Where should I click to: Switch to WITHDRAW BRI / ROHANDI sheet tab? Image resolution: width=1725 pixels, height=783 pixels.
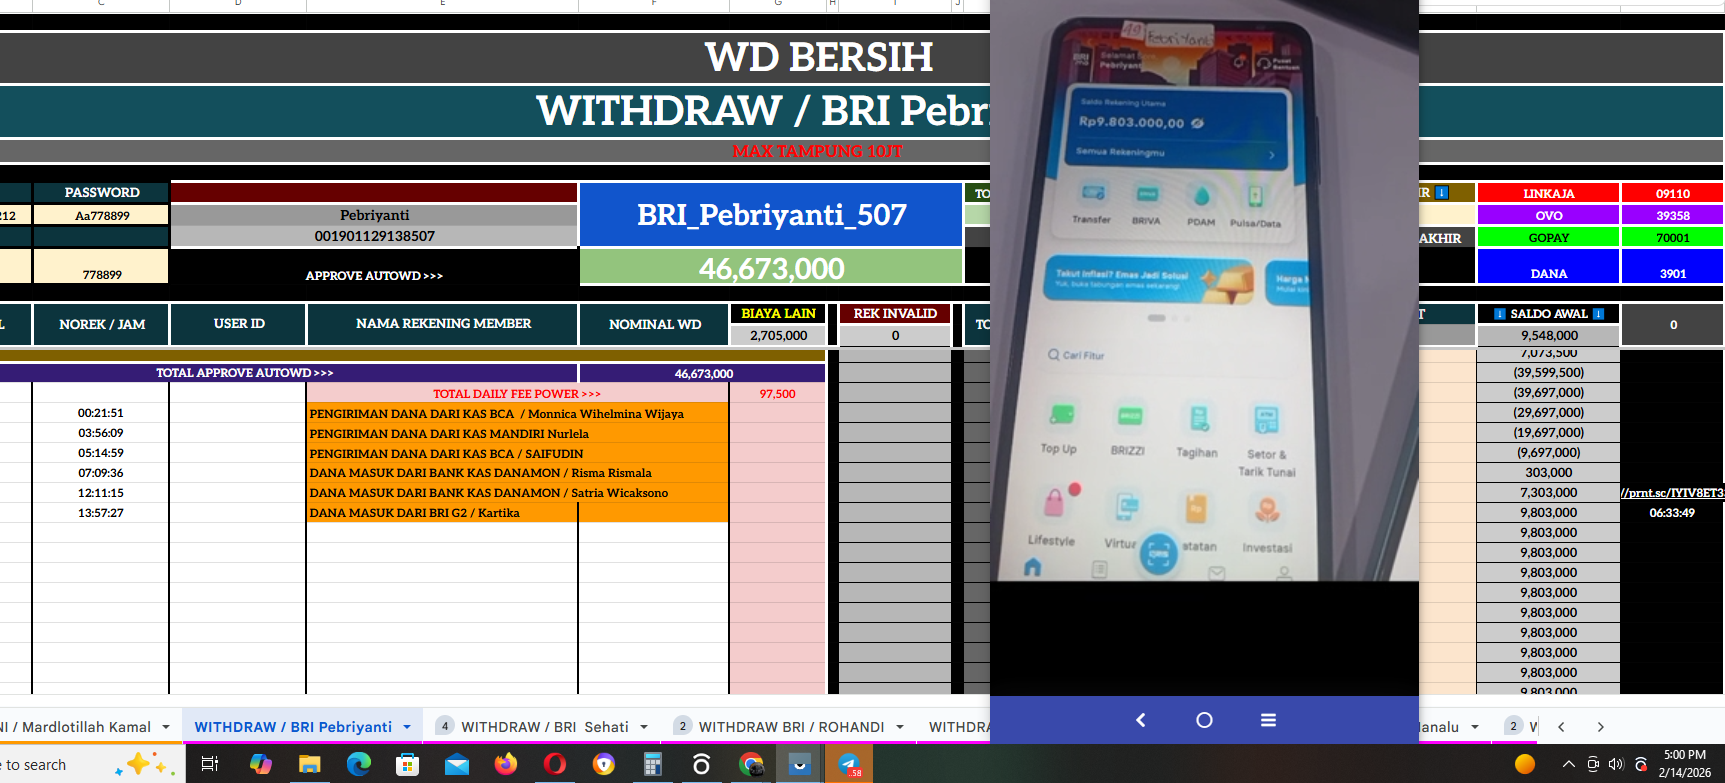pos(791,727)
